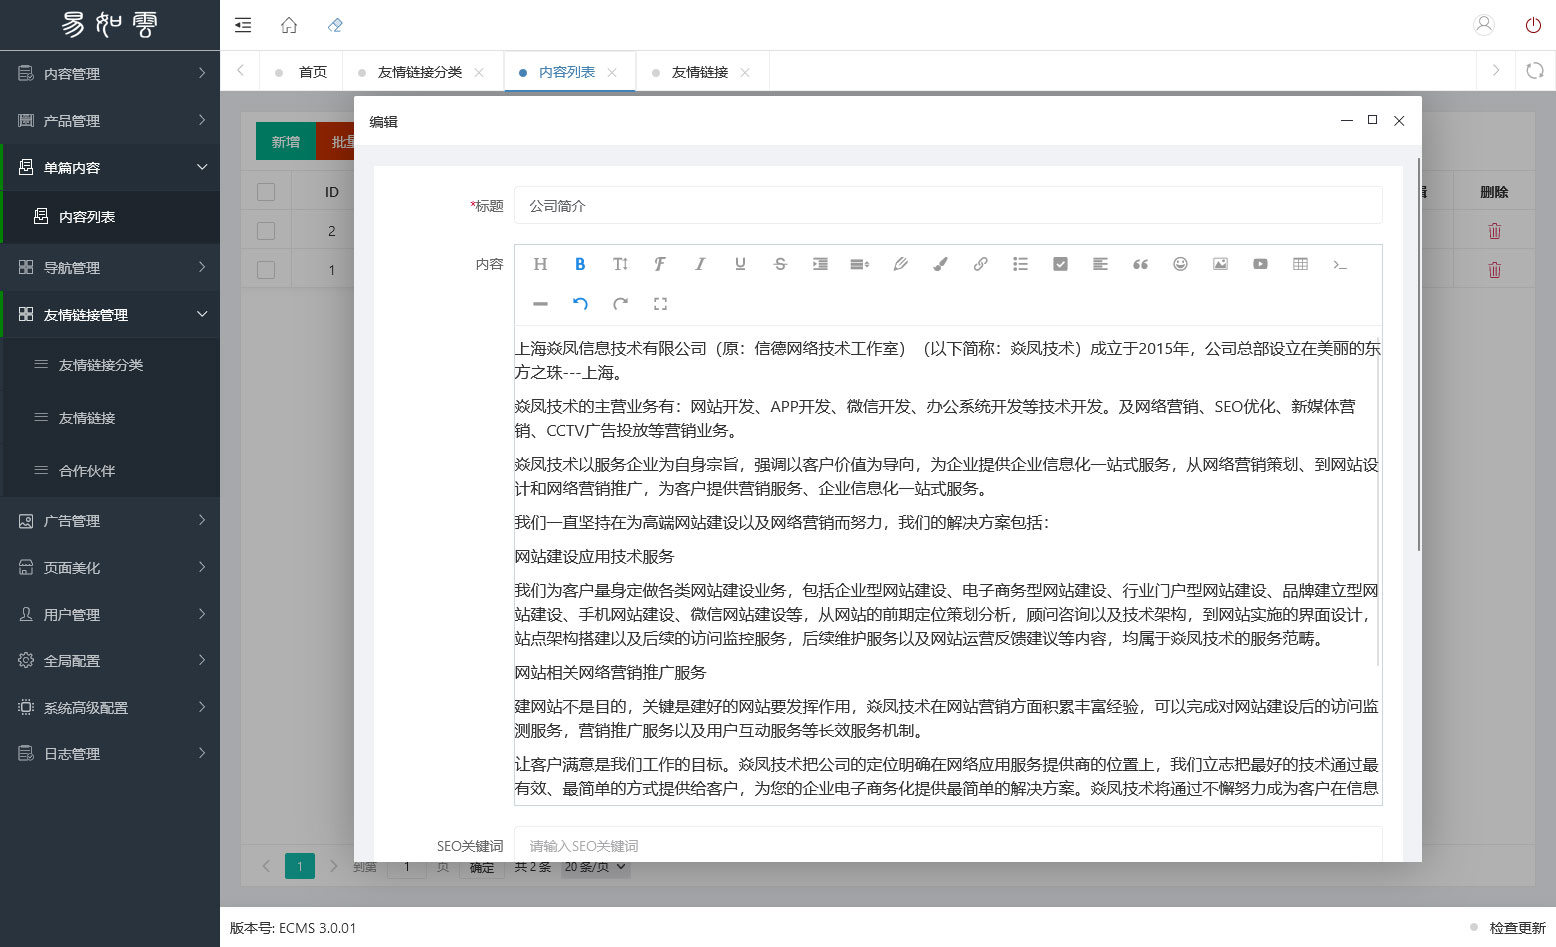Viewport: 1556px width, 947px height.
Task: Go to home via house icon
Action: click(x=289, y=25)
